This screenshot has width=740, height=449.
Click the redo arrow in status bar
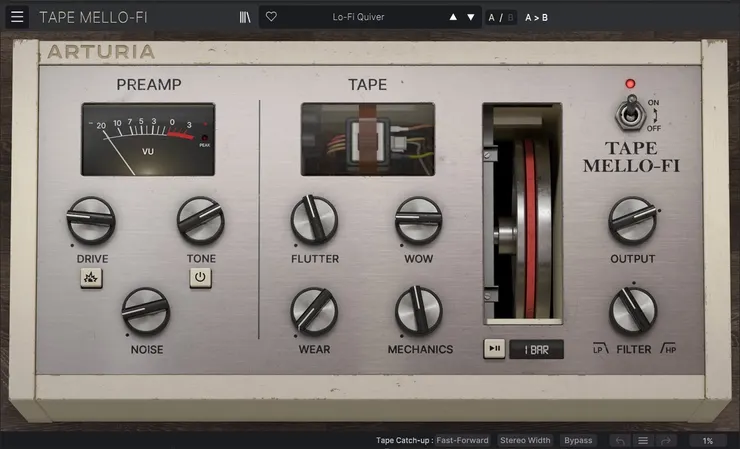(x=666, y=440)
